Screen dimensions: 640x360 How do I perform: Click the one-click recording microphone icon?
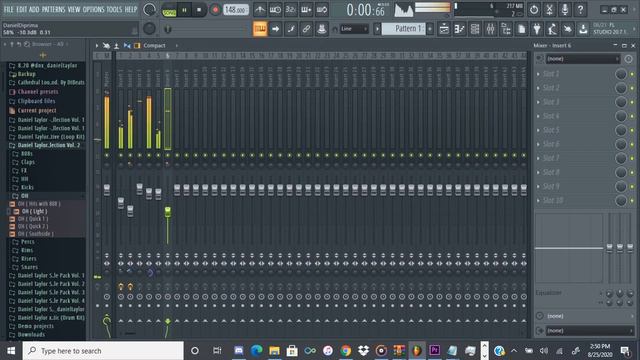[x=565, y=9]
